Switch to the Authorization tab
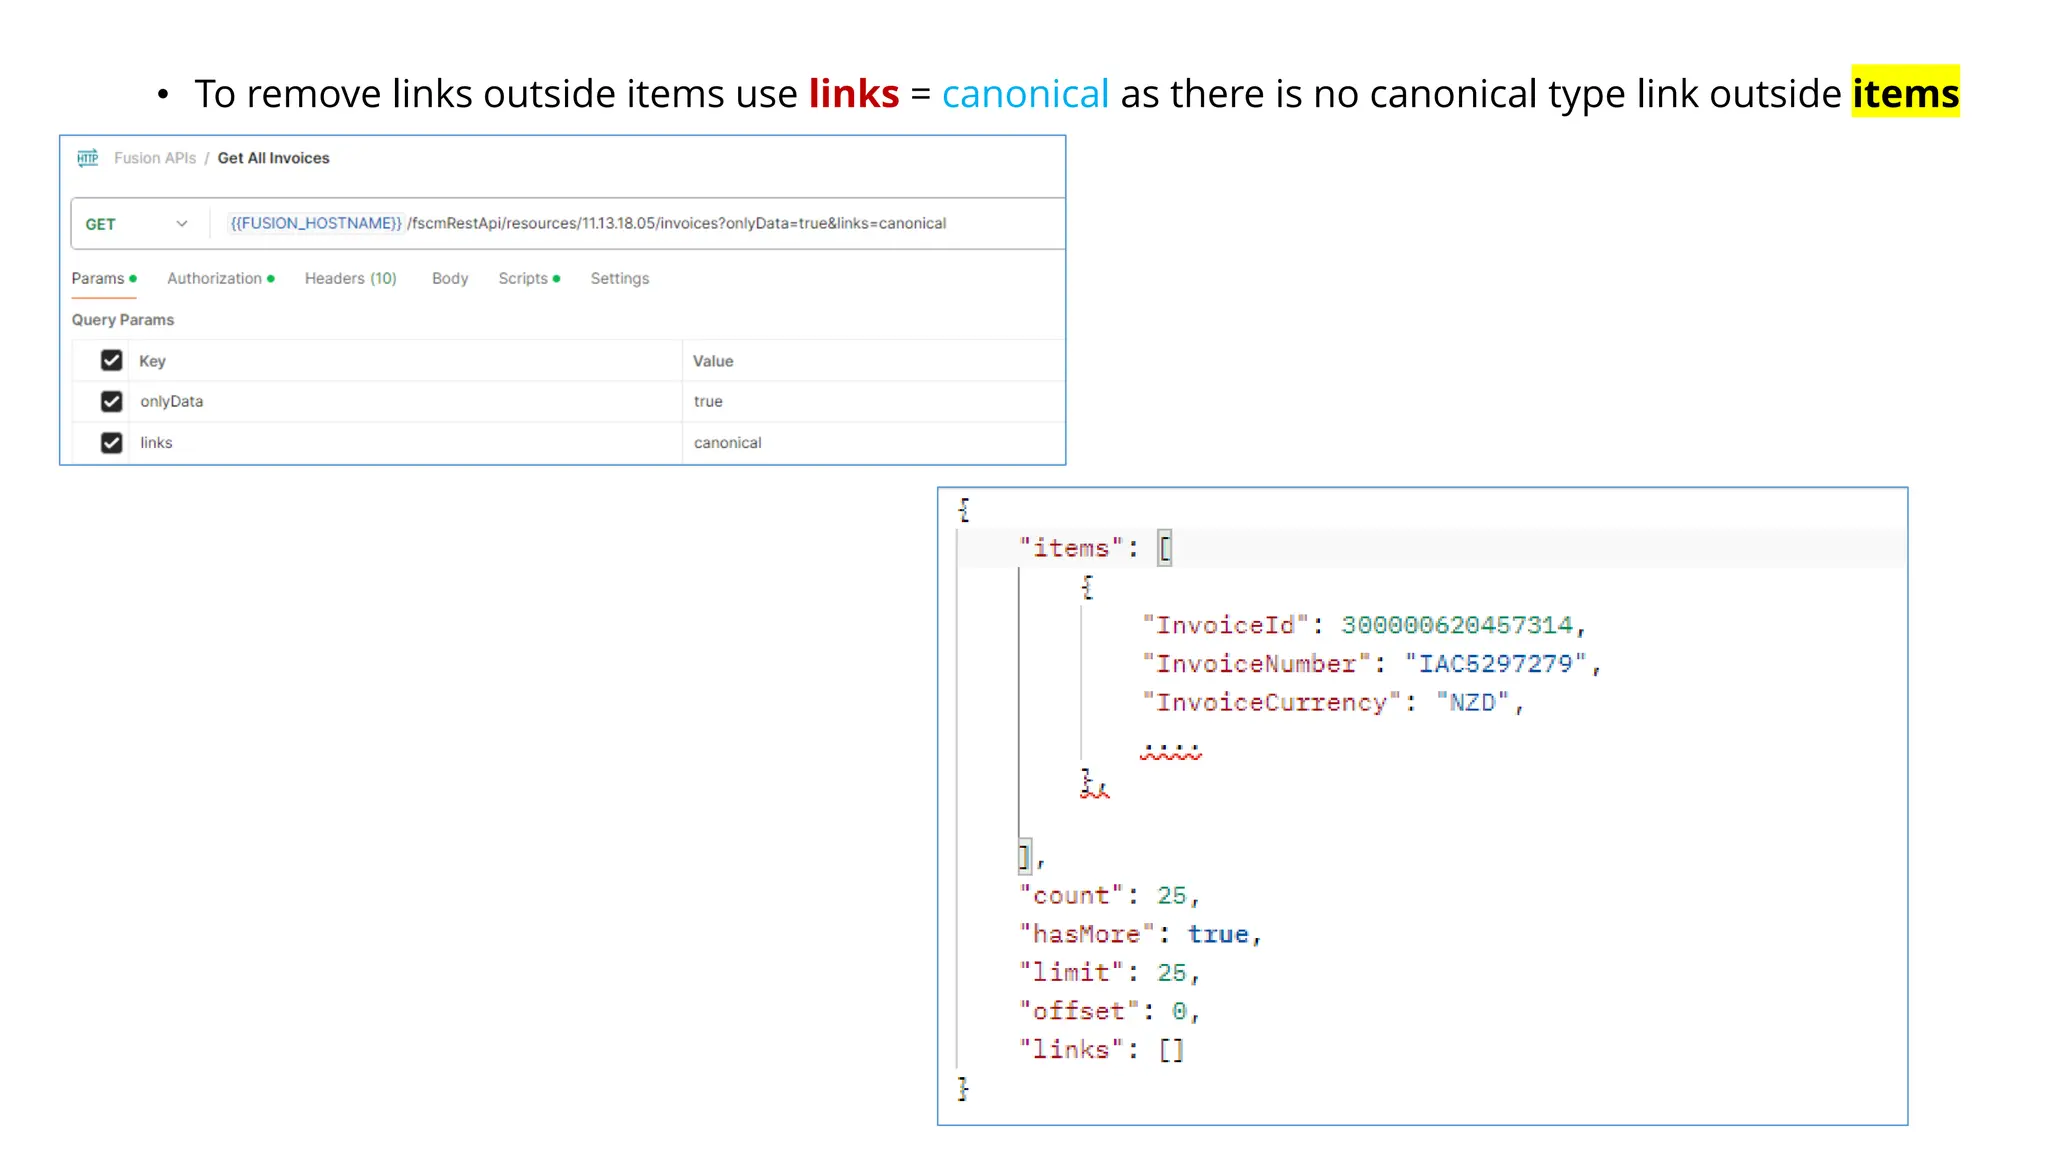2048x1152 pixels. tap(220, 278)
